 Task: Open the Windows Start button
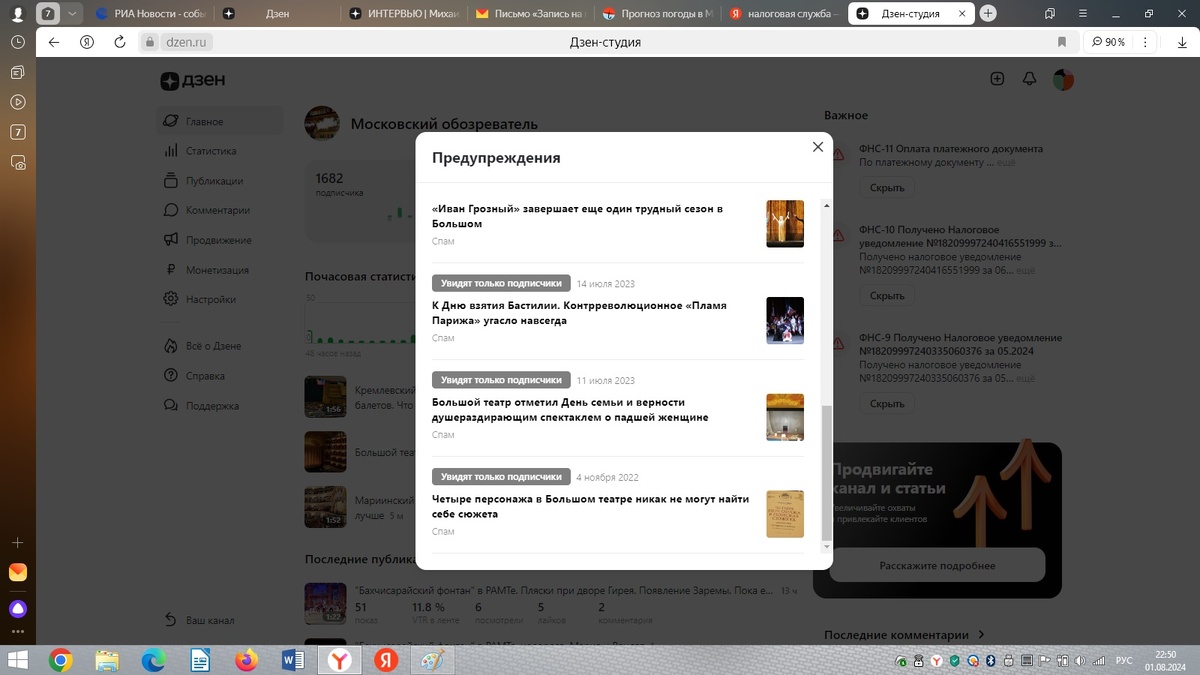pos(18,660)
